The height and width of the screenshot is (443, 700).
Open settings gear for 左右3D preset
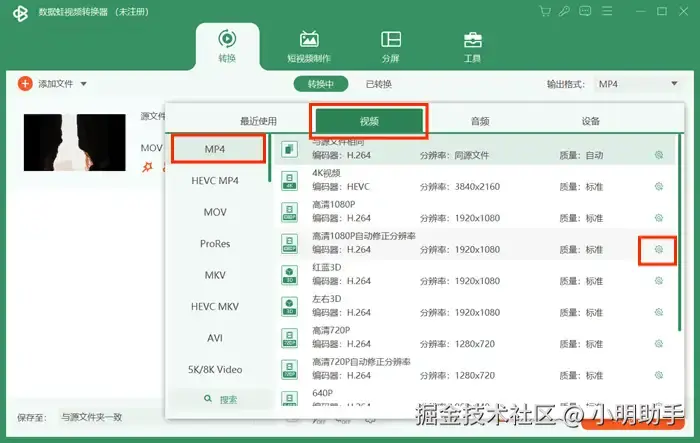[x=659, y=312]
